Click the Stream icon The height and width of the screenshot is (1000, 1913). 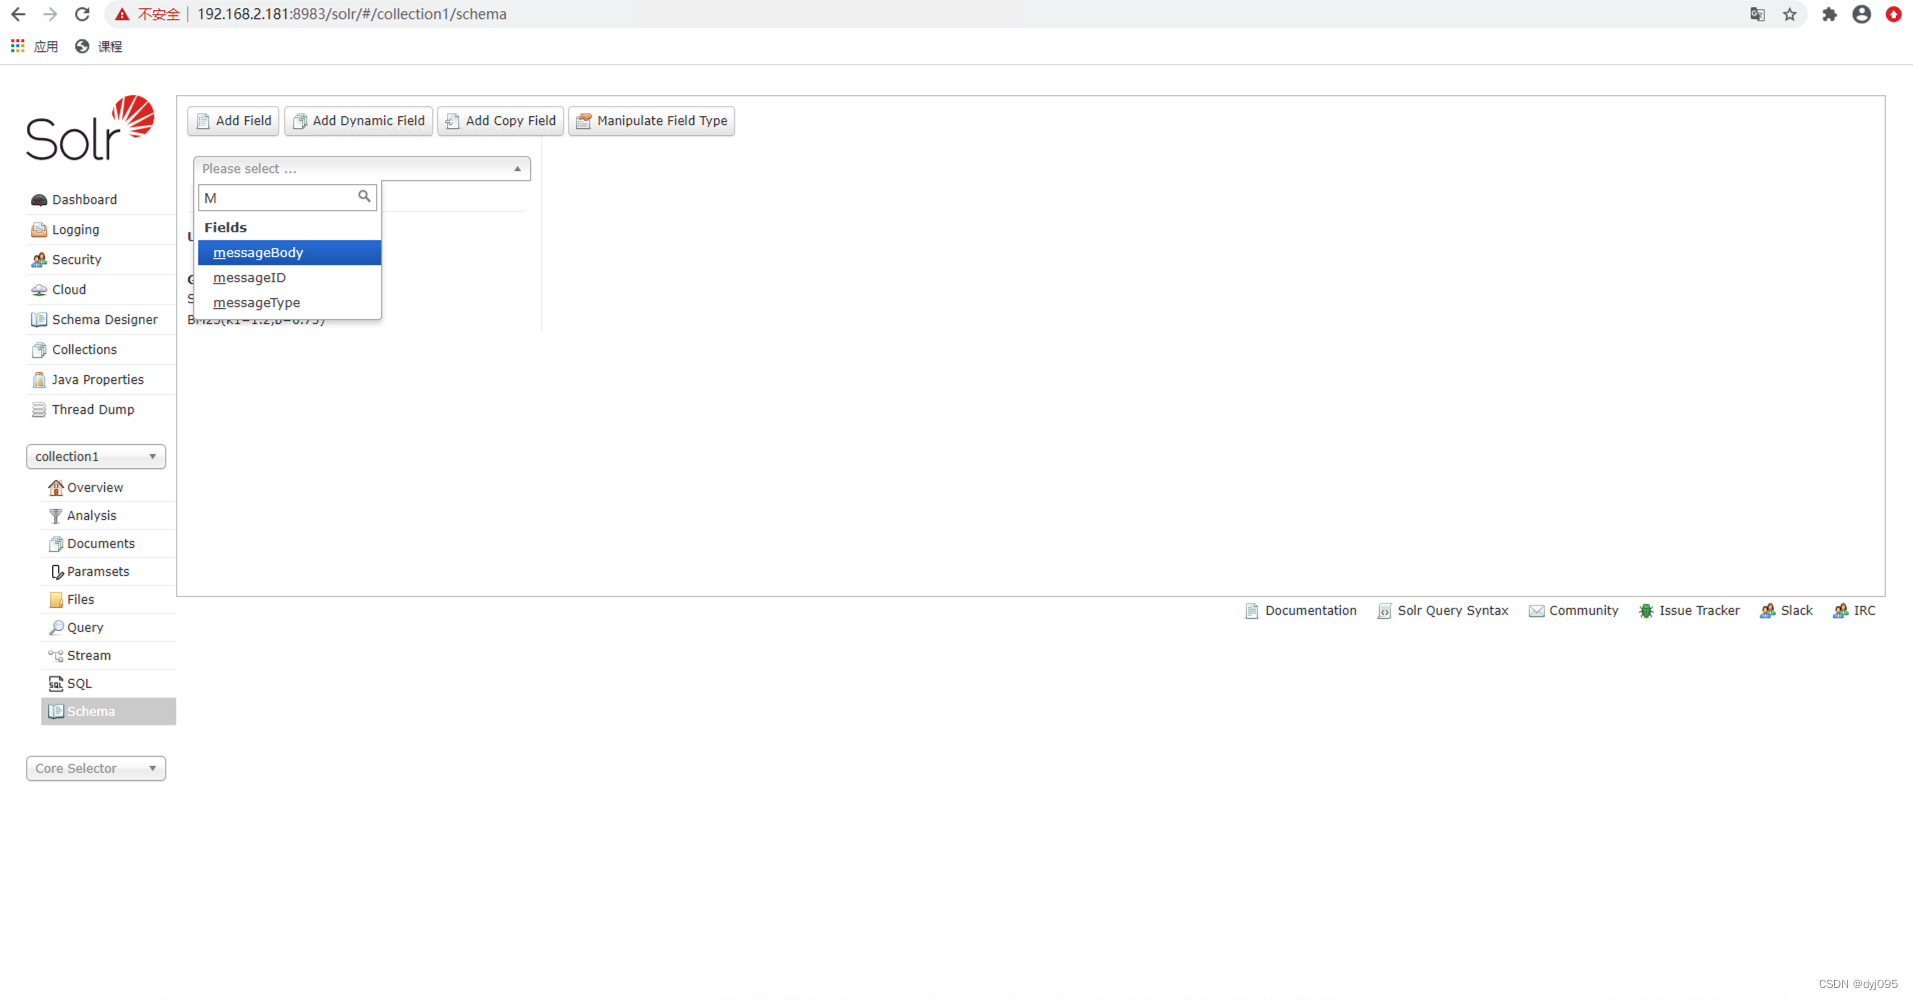coord(56,656)
